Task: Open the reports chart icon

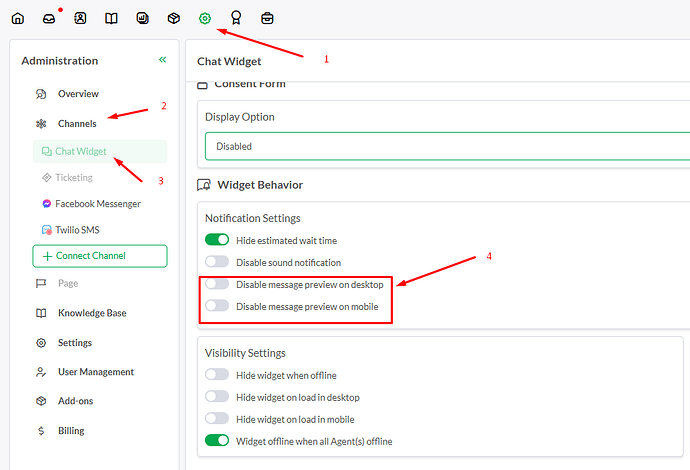Action: (x=142, y=18)
